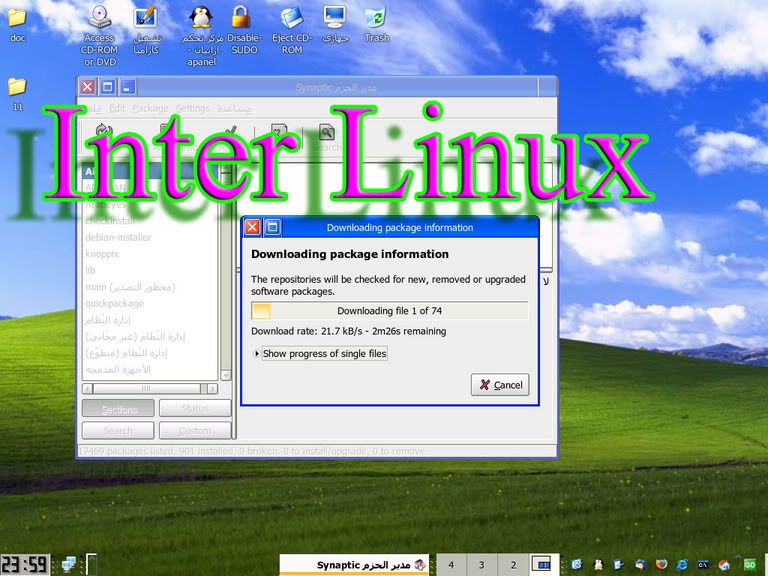Maximize the Downloading package information dialog
Viewport: 768px width, 576px height.
coord(272,227)
